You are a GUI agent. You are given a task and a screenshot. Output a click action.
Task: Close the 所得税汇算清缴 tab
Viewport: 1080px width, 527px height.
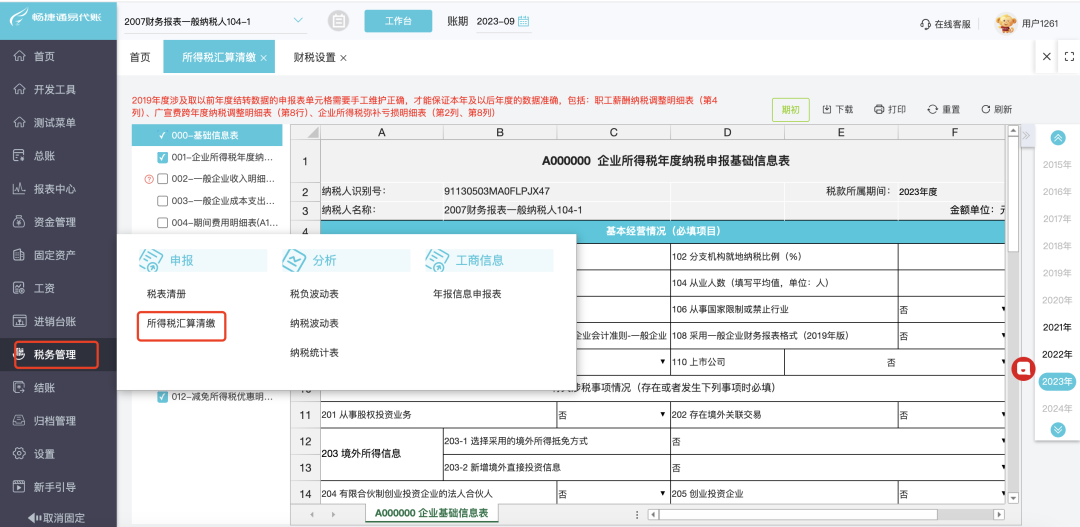coord(263,58)
